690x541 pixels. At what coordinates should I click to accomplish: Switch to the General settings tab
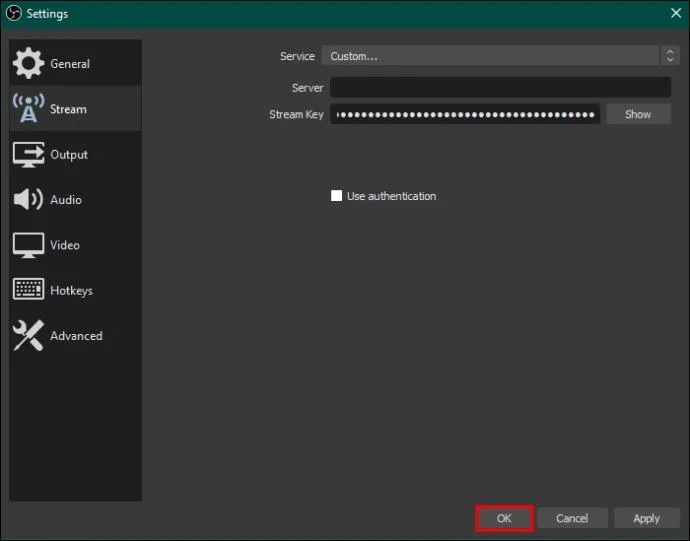pos(75,63)
